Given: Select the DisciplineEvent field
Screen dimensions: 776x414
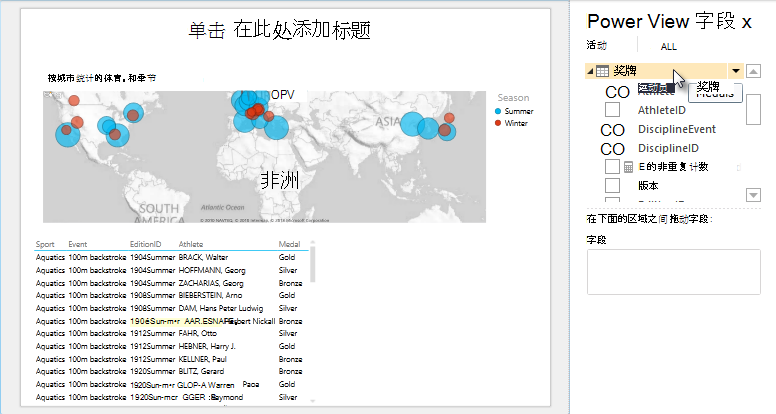Looking at the screenshot, I should click(677, 130).
